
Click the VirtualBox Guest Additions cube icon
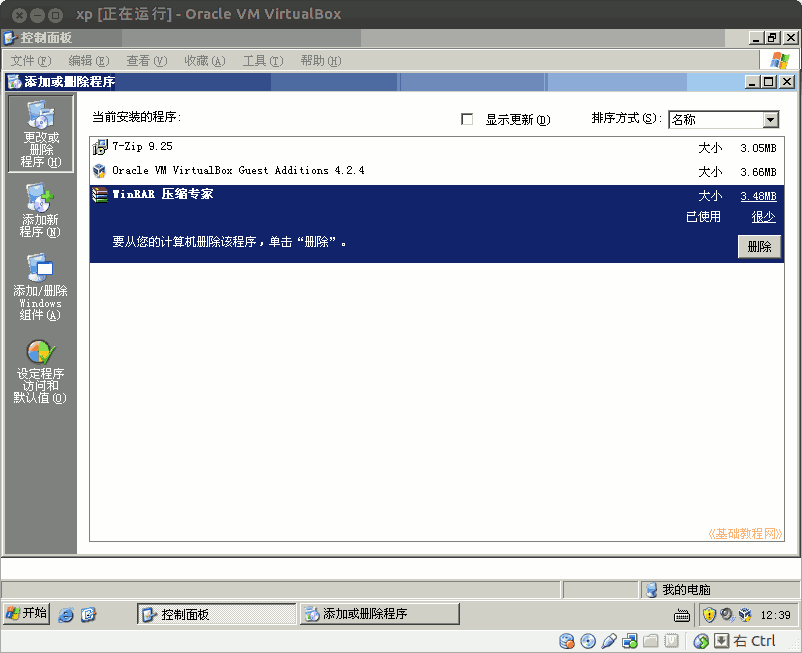pos(100,171)
